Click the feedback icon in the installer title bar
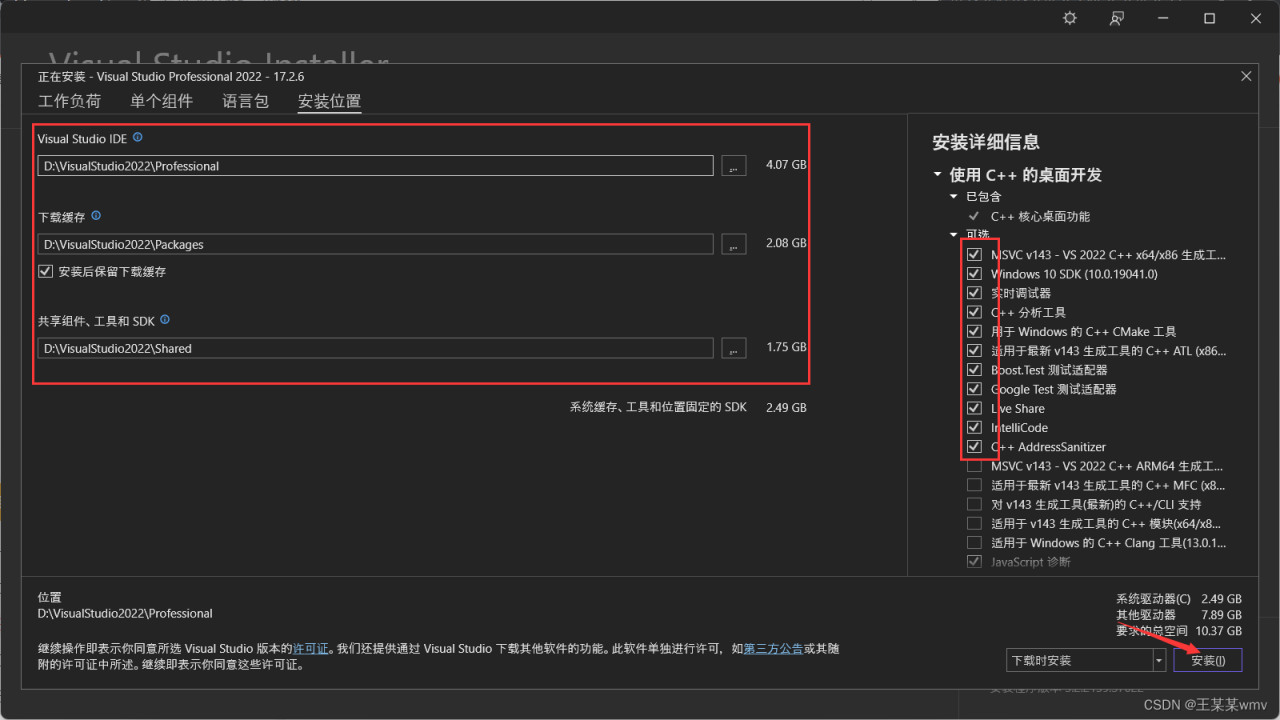 (1117, 18)
